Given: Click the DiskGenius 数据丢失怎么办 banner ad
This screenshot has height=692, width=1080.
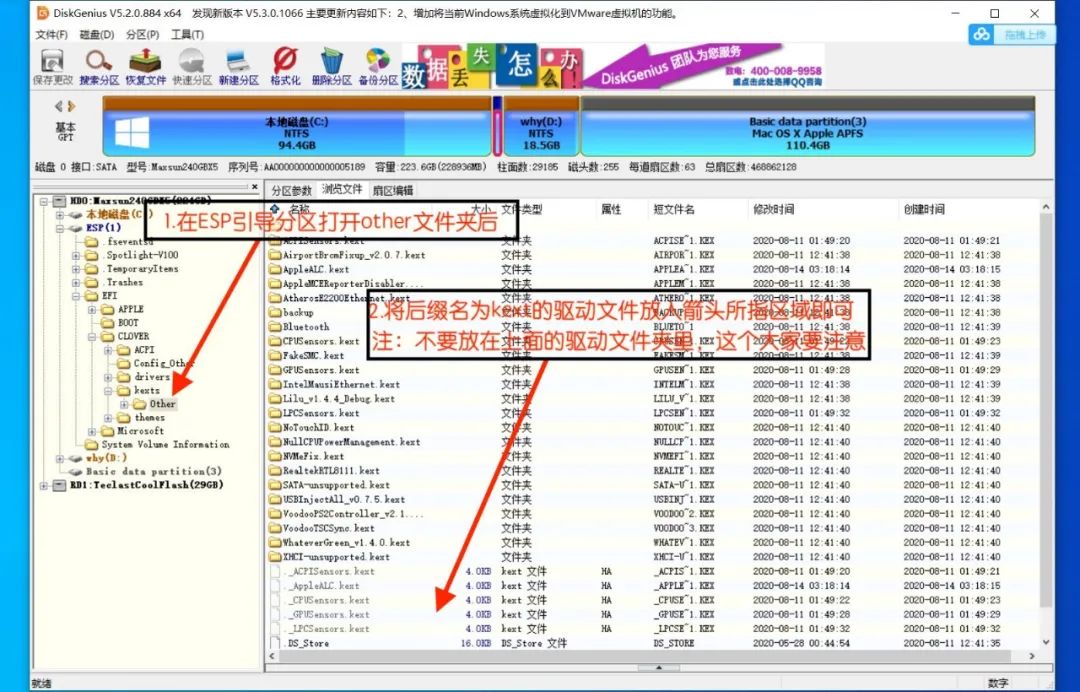Looking at the screenshot, I should pos(612,66).
